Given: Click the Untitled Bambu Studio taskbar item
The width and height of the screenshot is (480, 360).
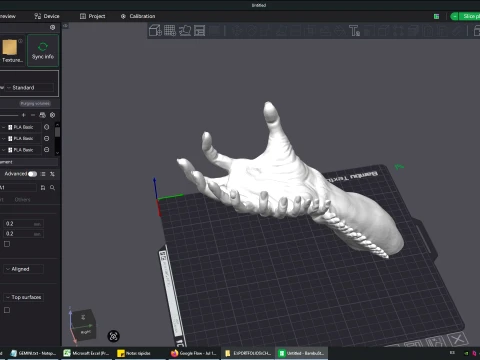Looking at the screenshot, I should (x=302, y=353).
